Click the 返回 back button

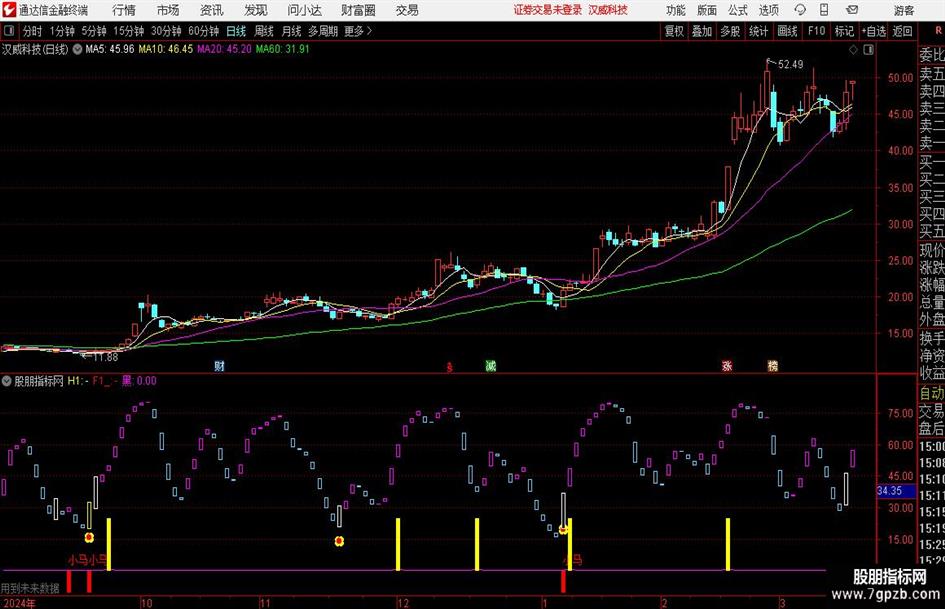point(902,31)
